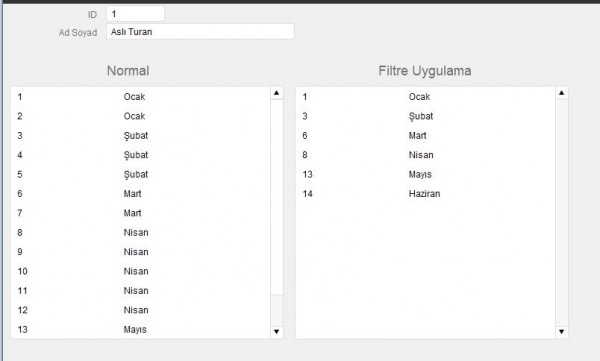Select row 6 Mart in Filtre Uygulama list
The height and width of the screenshot is (361, 600).
(x=426, y=136)
